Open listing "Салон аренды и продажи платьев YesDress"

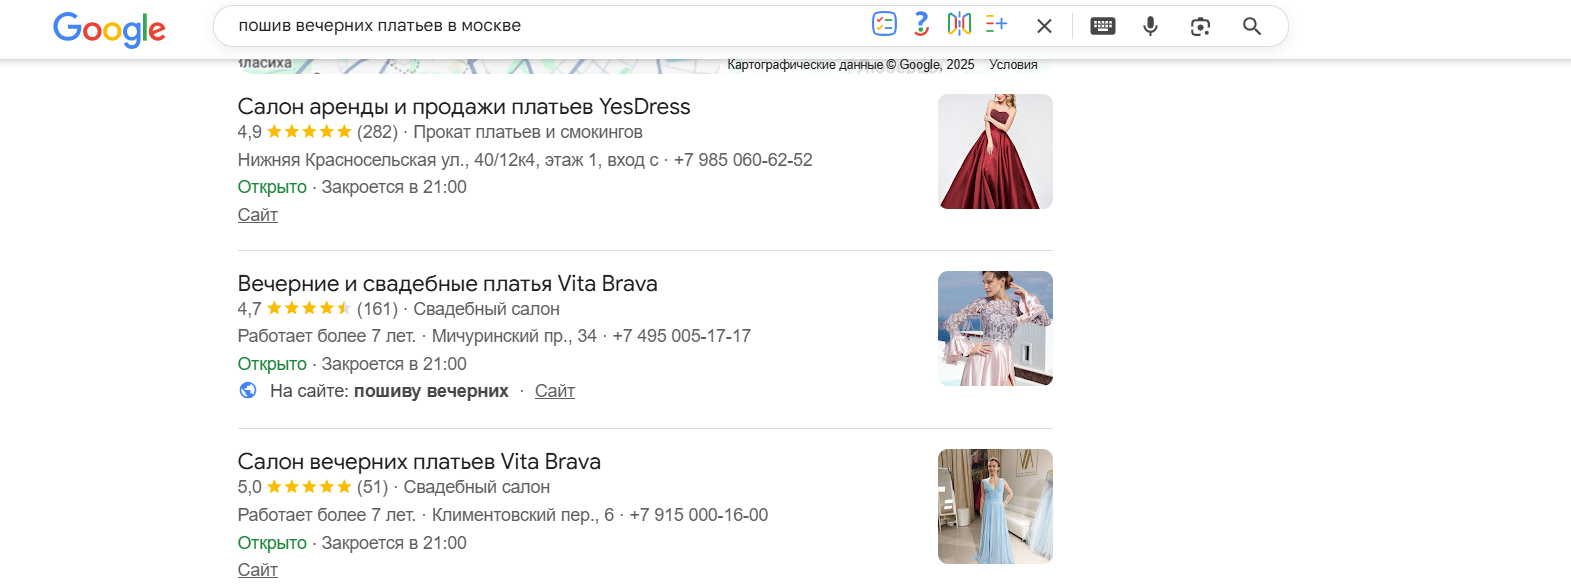464,107
